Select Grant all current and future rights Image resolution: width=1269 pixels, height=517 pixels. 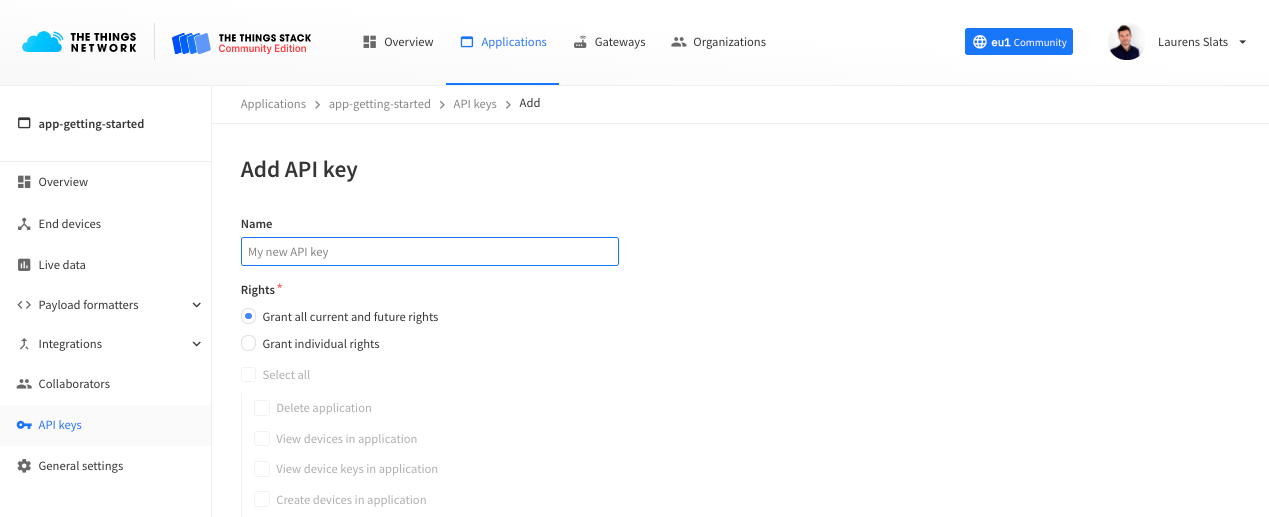click(x=249, y=316)
